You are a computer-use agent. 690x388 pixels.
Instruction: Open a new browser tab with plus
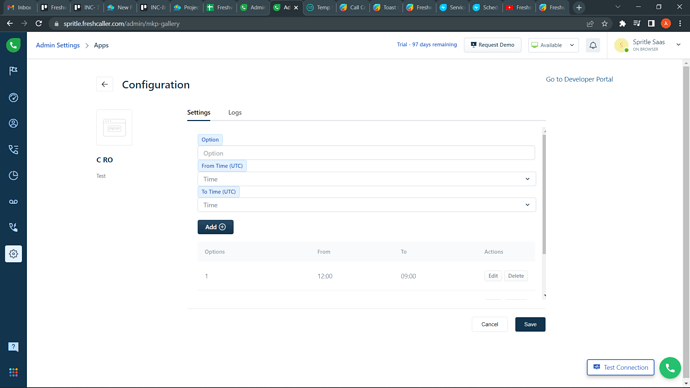(579, 7)
